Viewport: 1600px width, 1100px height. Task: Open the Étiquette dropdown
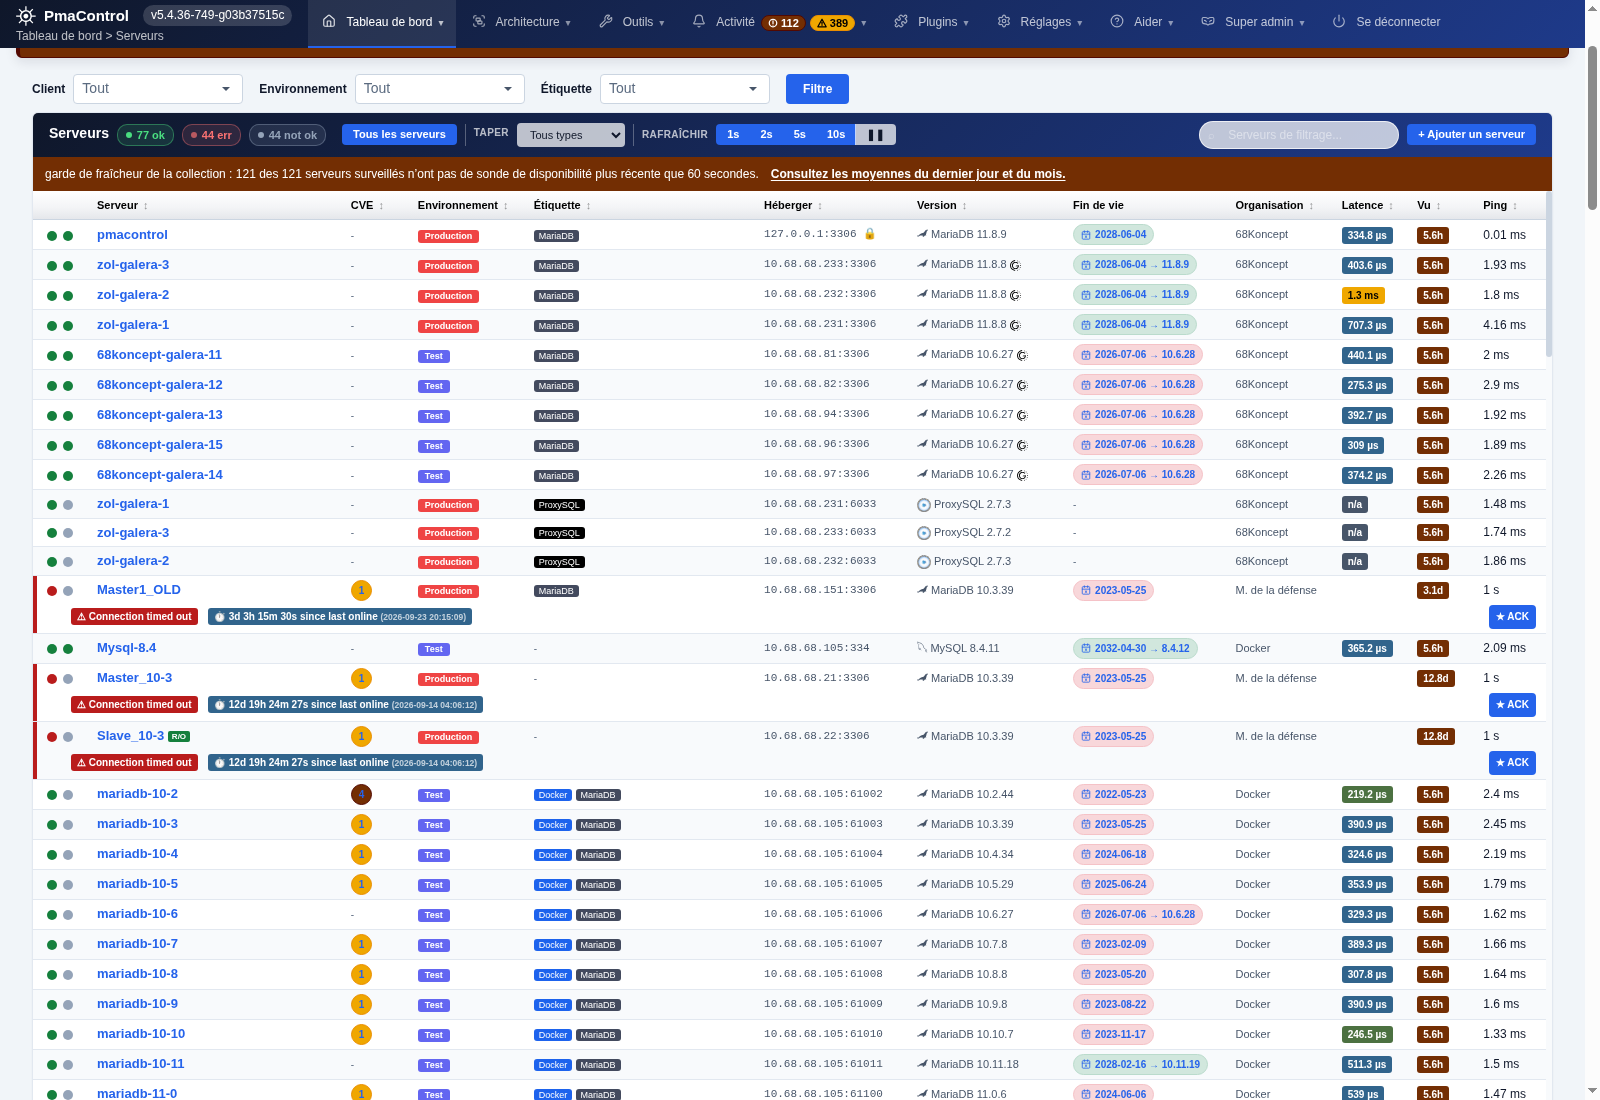pyautogui.click(x=685, y=89)
